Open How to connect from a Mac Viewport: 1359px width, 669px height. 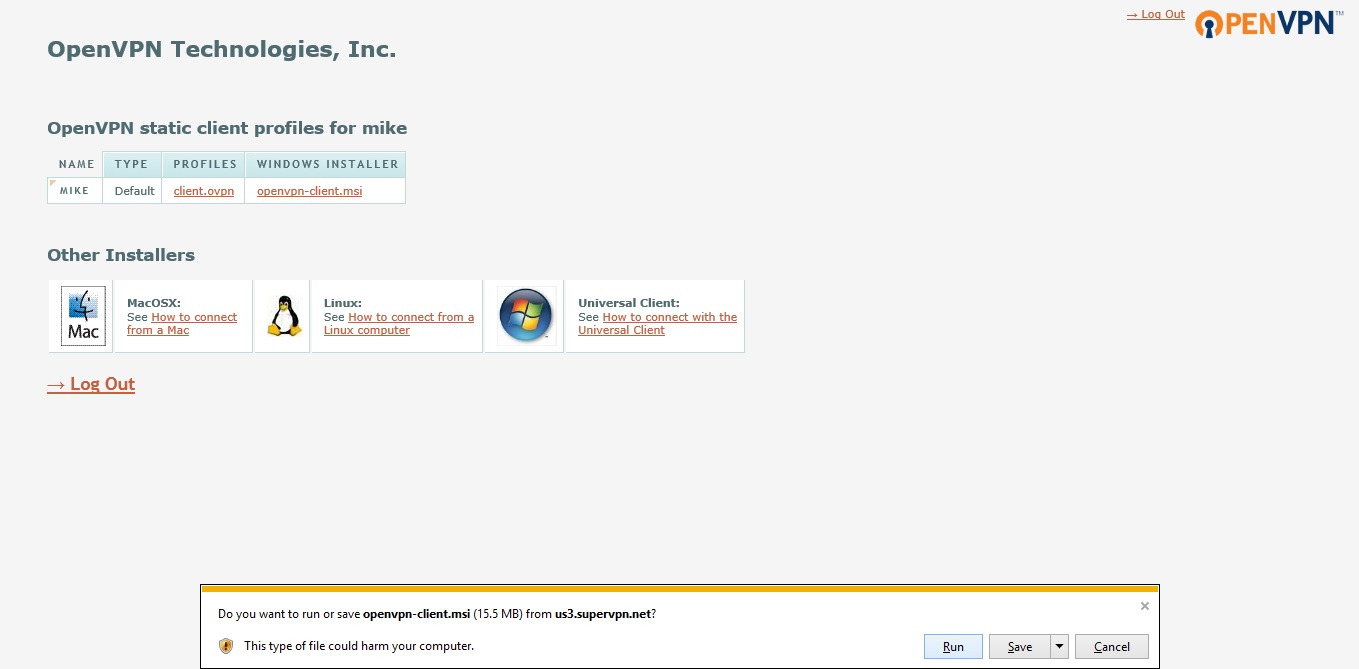(x=182, y=324)
